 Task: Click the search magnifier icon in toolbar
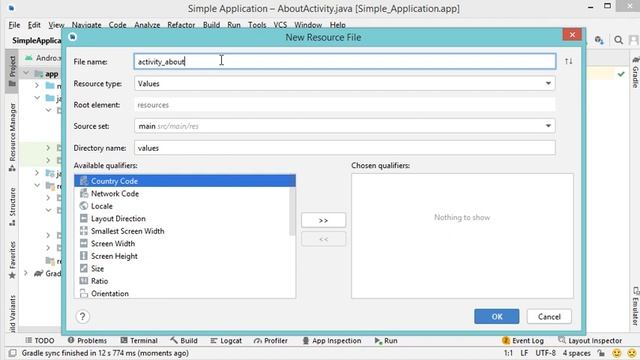pos(618,40)
